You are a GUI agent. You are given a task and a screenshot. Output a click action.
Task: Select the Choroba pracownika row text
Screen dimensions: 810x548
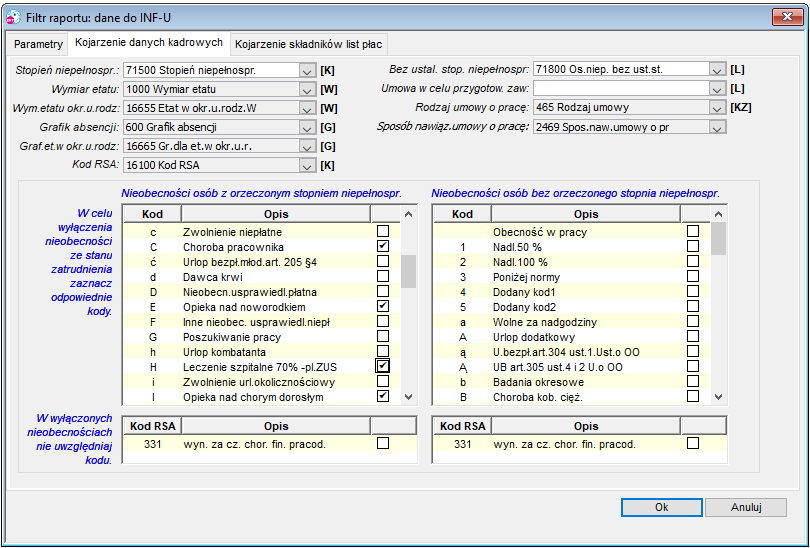[233, 247]
